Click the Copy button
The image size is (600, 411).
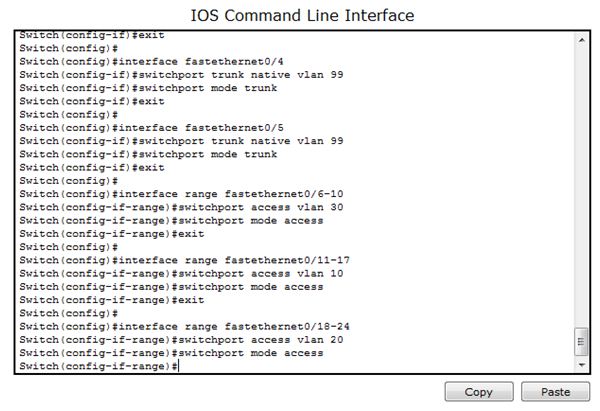tap(479, 392)
